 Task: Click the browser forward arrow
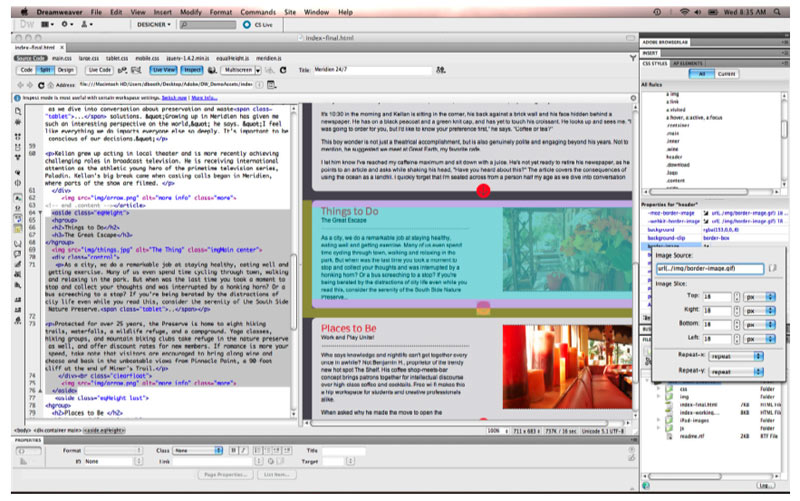click(x=30, y=85)
